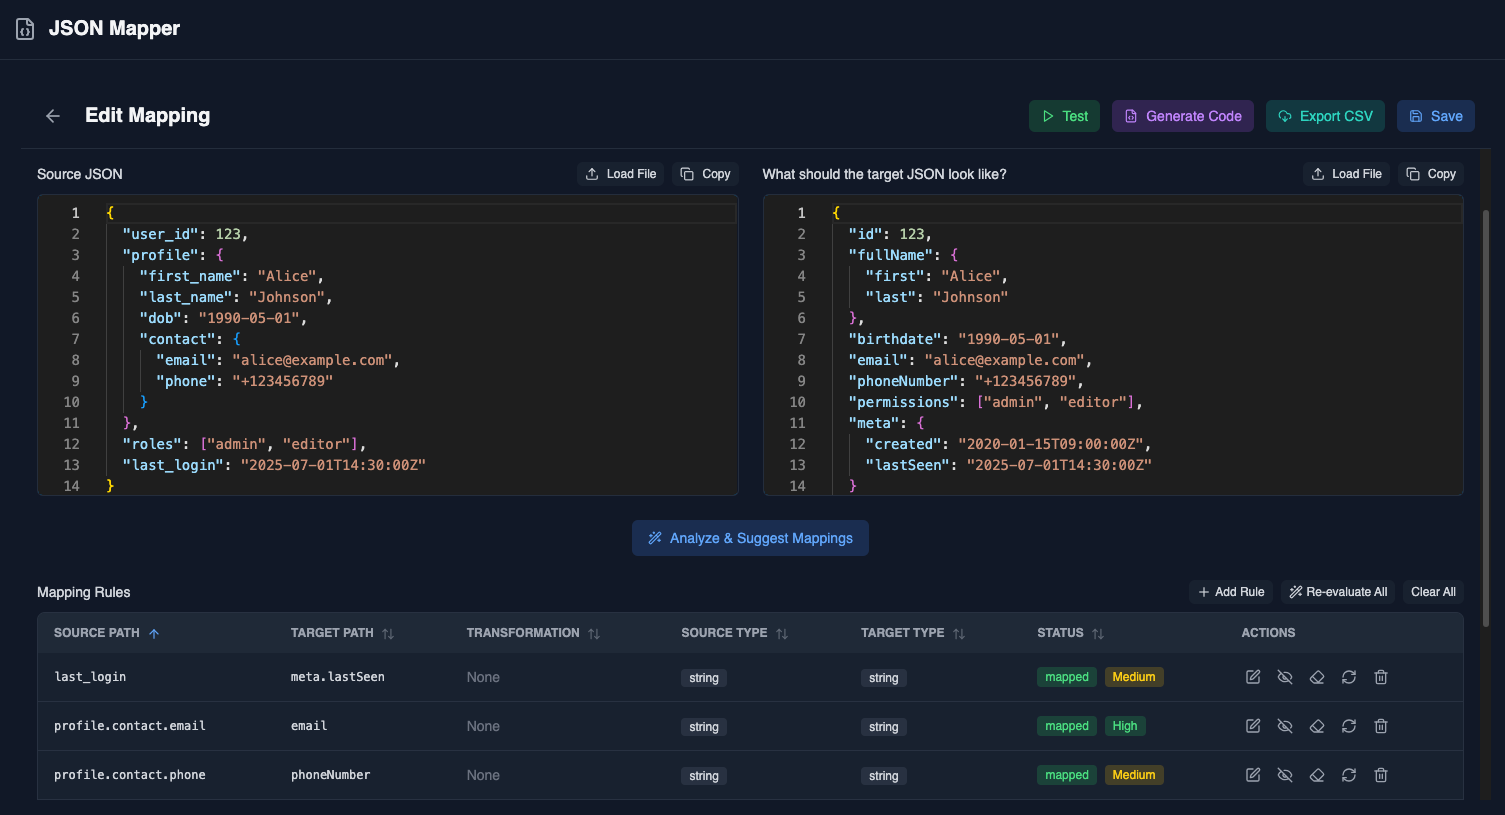Click "permissions" line in target JSON
This screenshot has width=1505, height=815.
996,402
